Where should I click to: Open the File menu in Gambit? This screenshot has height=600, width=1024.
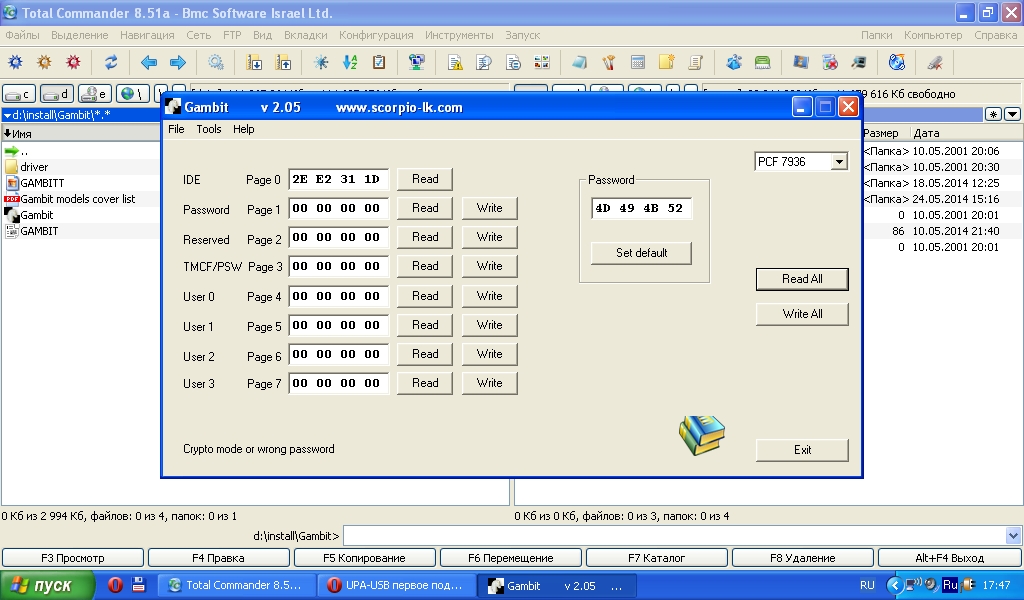[176, 129]
